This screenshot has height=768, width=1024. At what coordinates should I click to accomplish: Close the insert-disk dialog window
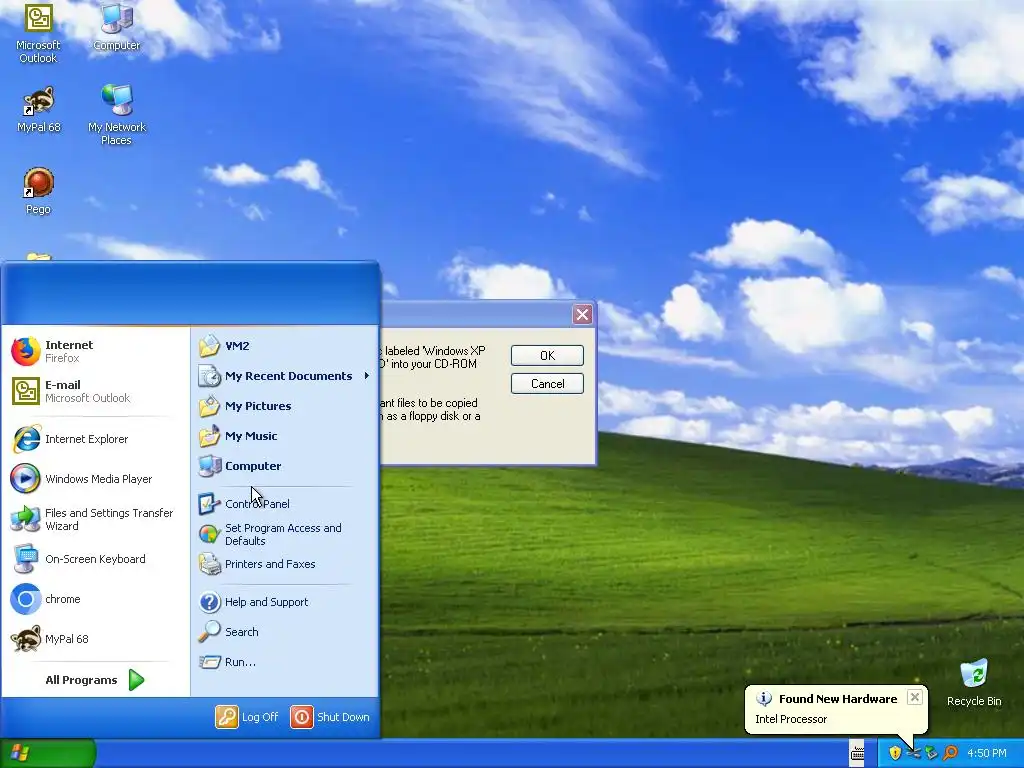(582, 314)
